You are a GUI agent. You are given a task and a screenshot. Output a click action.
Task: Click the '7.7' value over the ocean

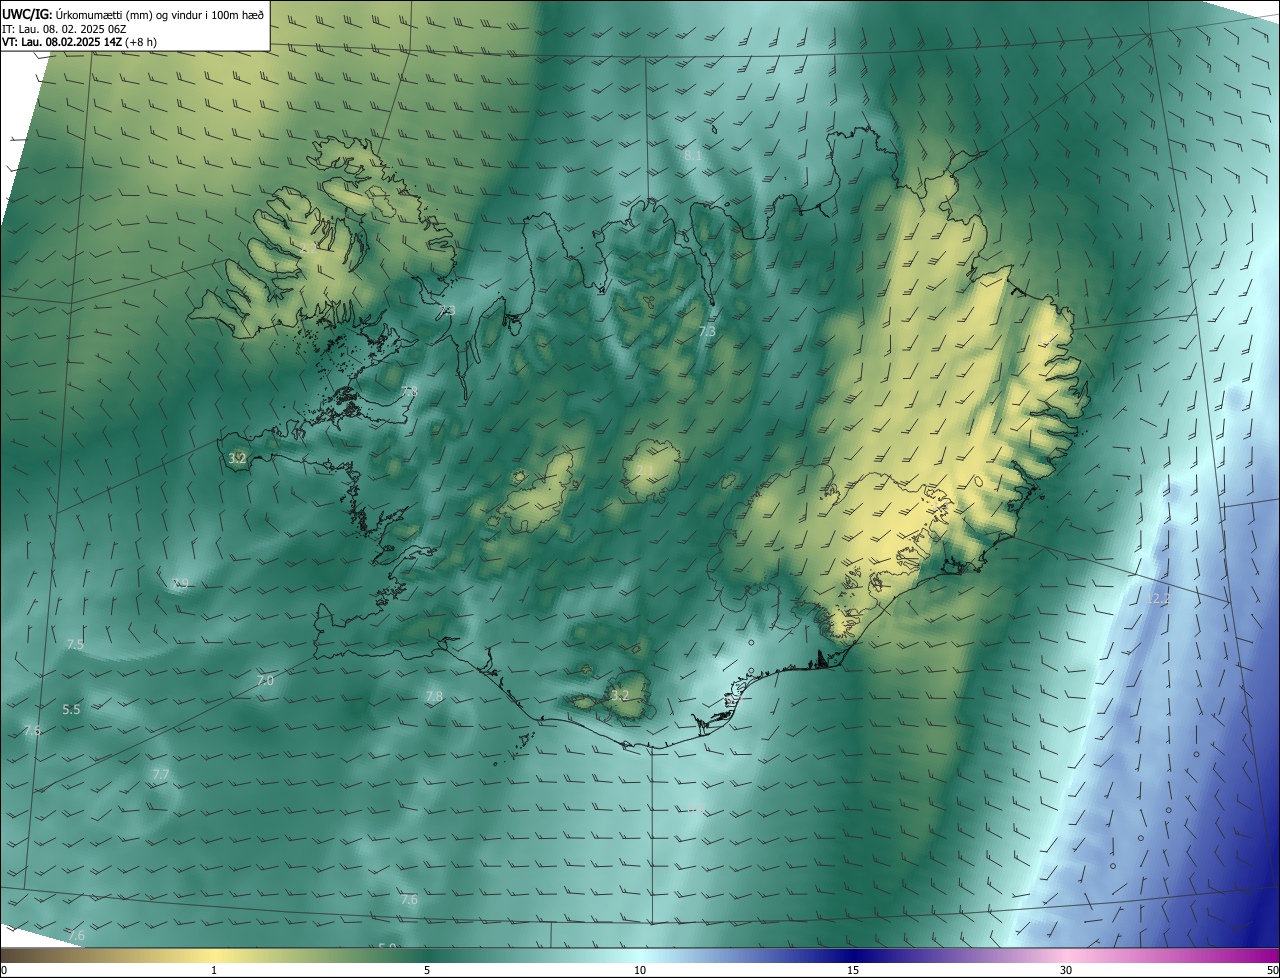[x=160, y=775]
